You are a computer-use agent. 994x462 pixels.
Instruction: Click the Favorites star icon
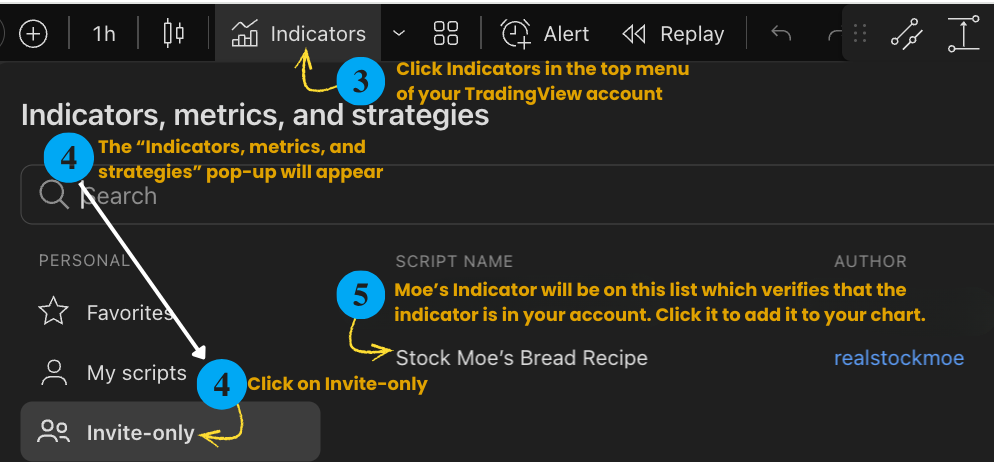[x=53, y=312]
